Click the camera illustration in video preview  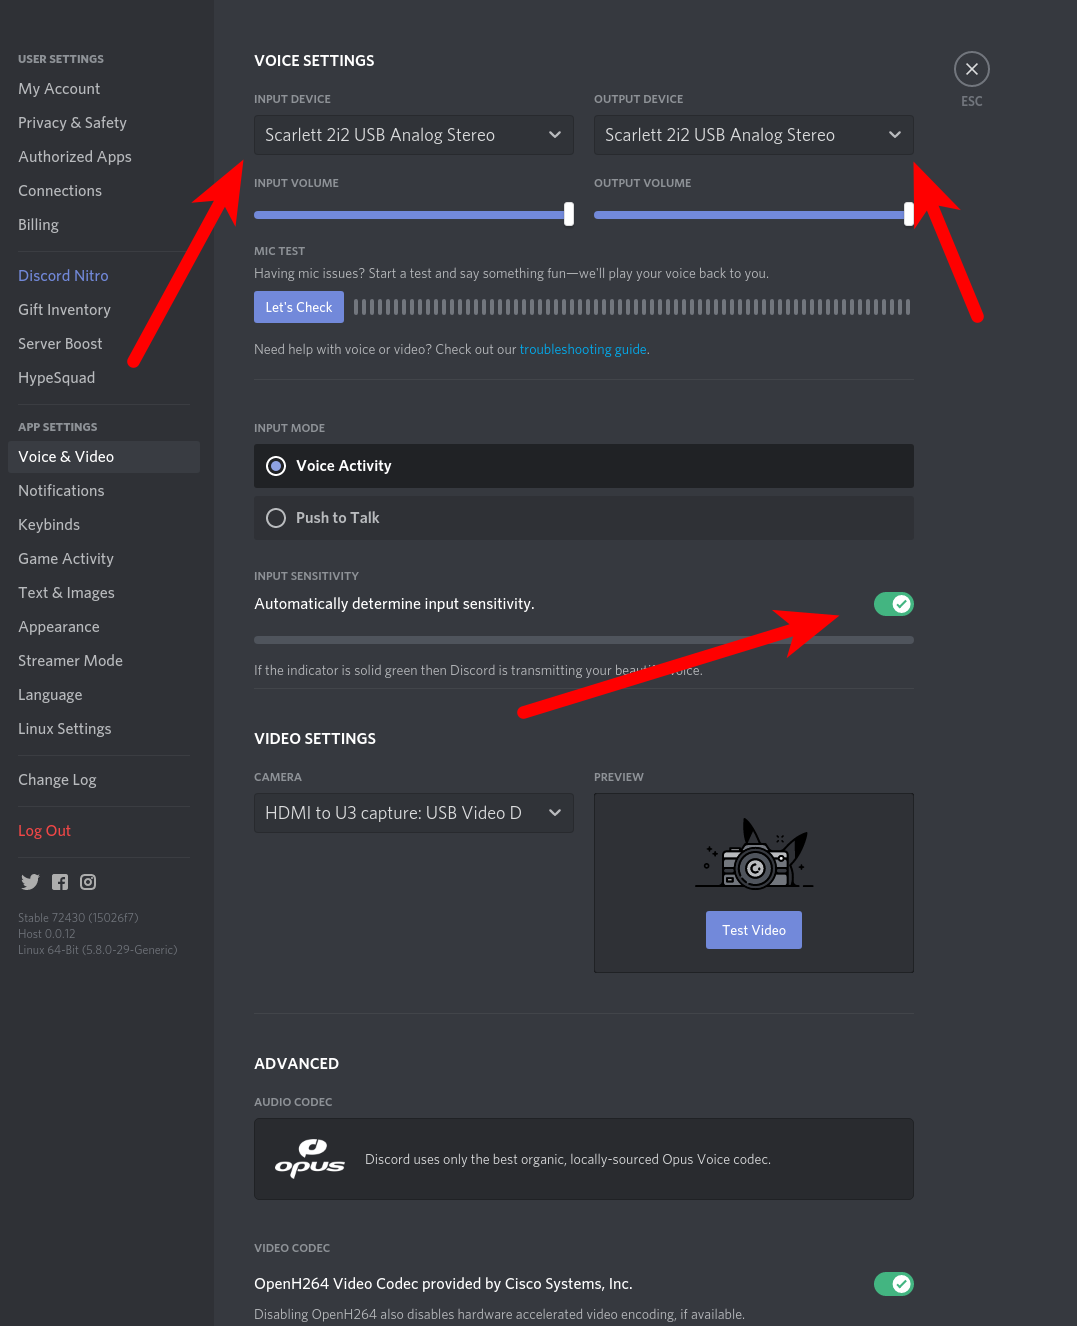tap(755, 856)
